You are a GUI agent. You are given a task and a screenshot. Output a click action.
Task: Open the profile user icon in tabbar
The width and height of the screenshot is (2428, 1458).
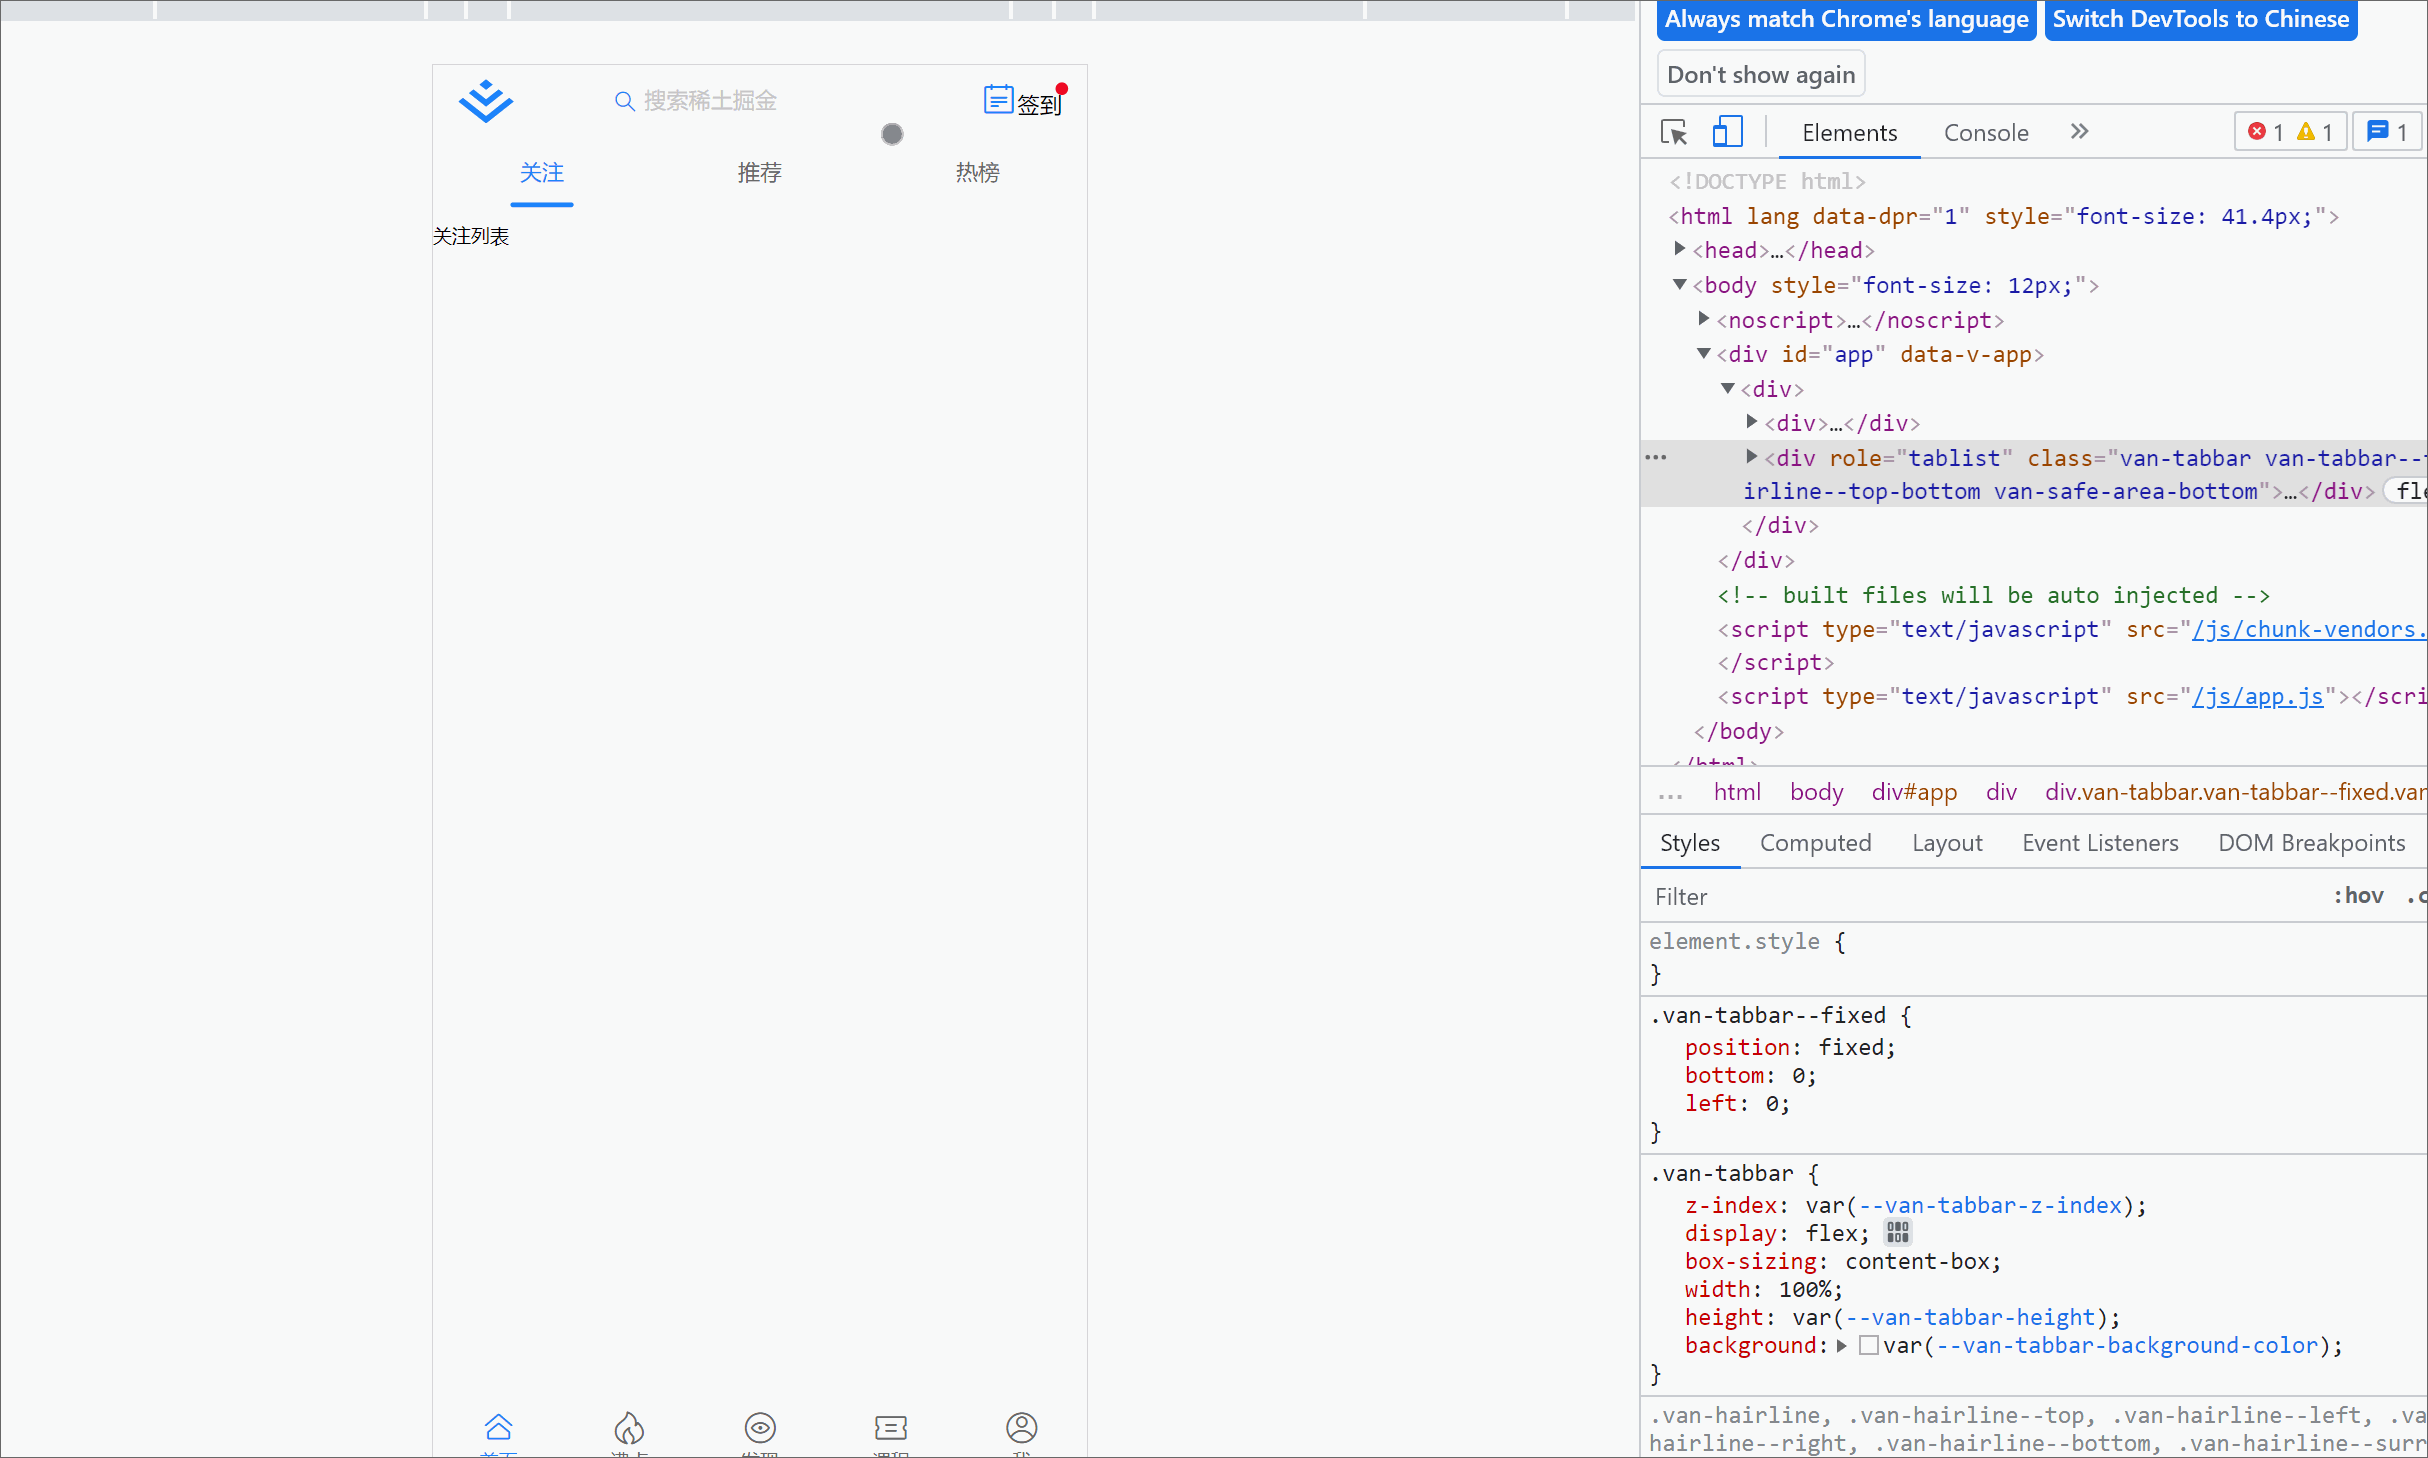click(x=1021, y=1427)
